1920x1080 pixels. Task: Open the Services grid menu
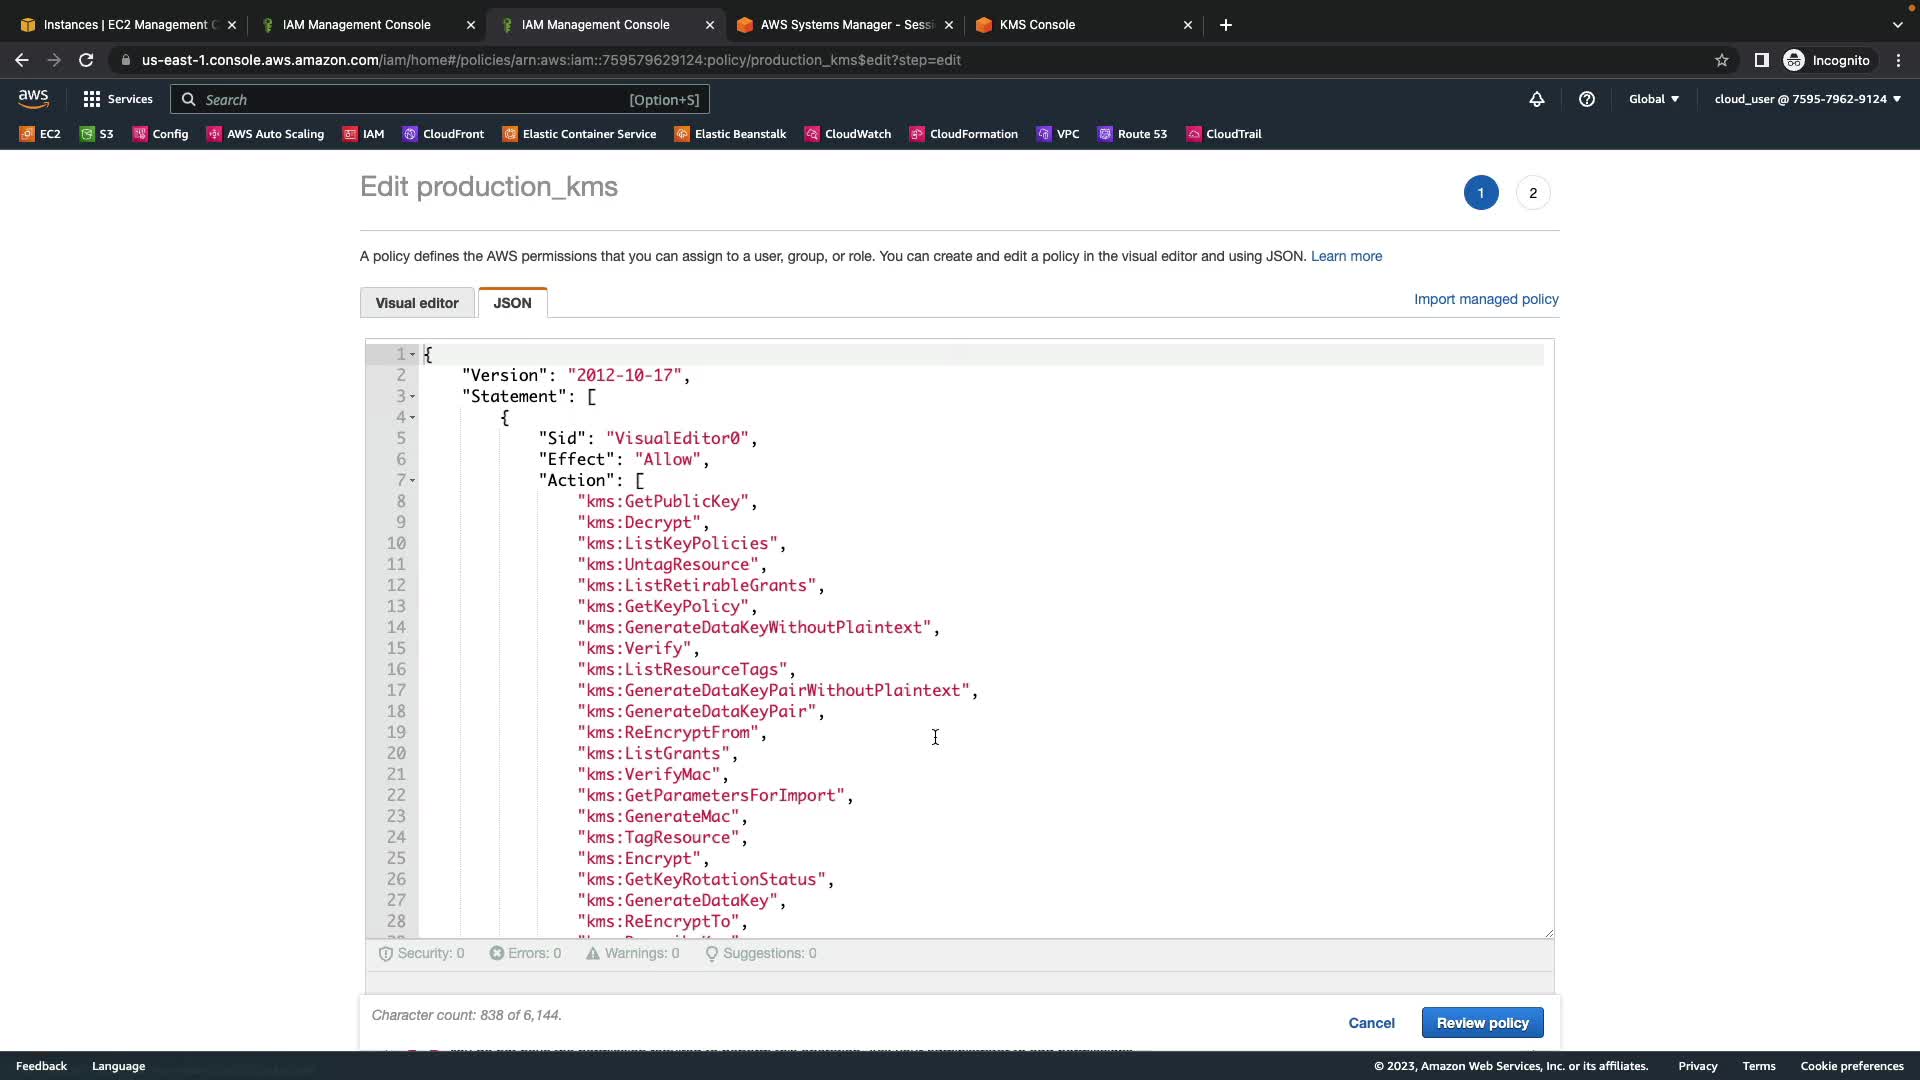click(x=118, y=99)
